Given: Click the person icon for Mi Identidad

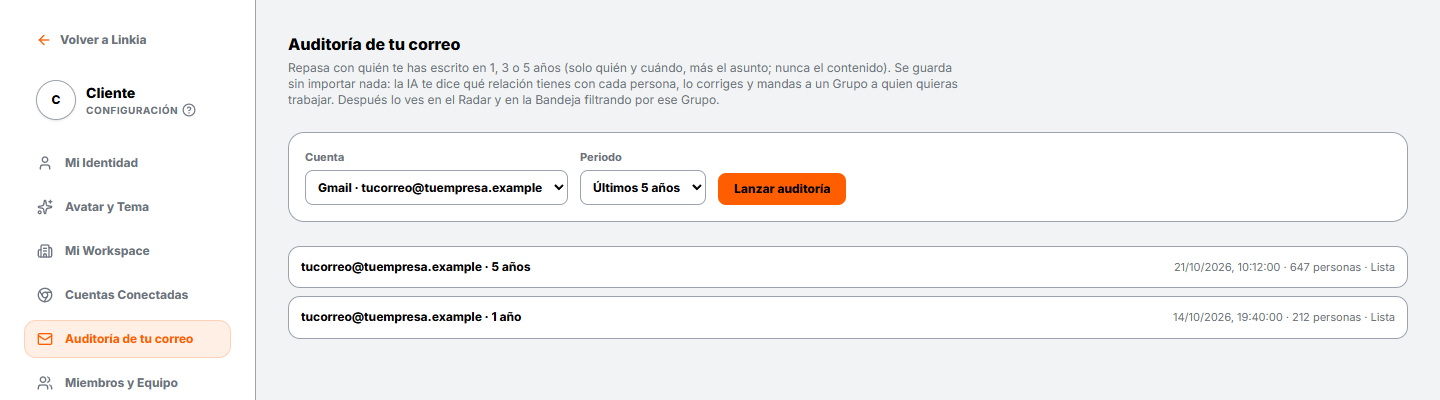Looking at the screenshot, I should [44, 162].
